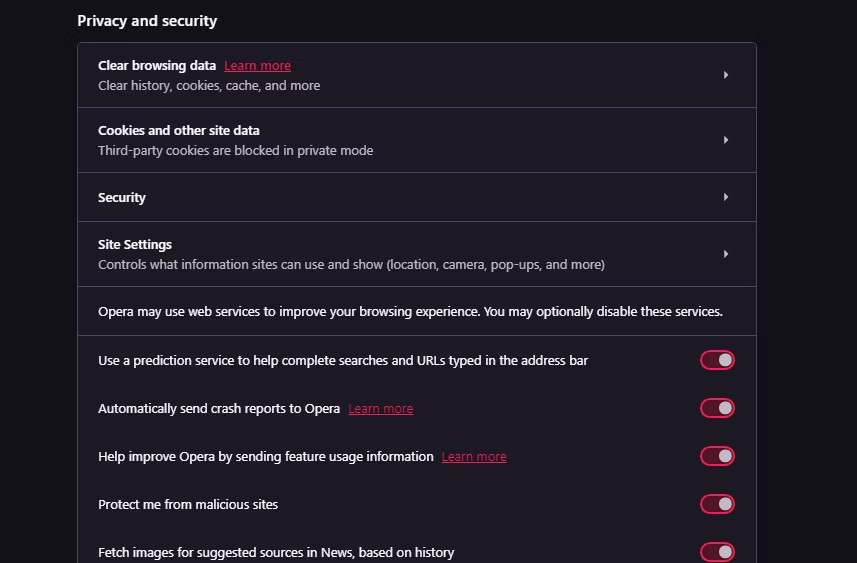This screenshot has height=563, width=857.
Task: Toggle sending feature usage information
Action: 717,456
